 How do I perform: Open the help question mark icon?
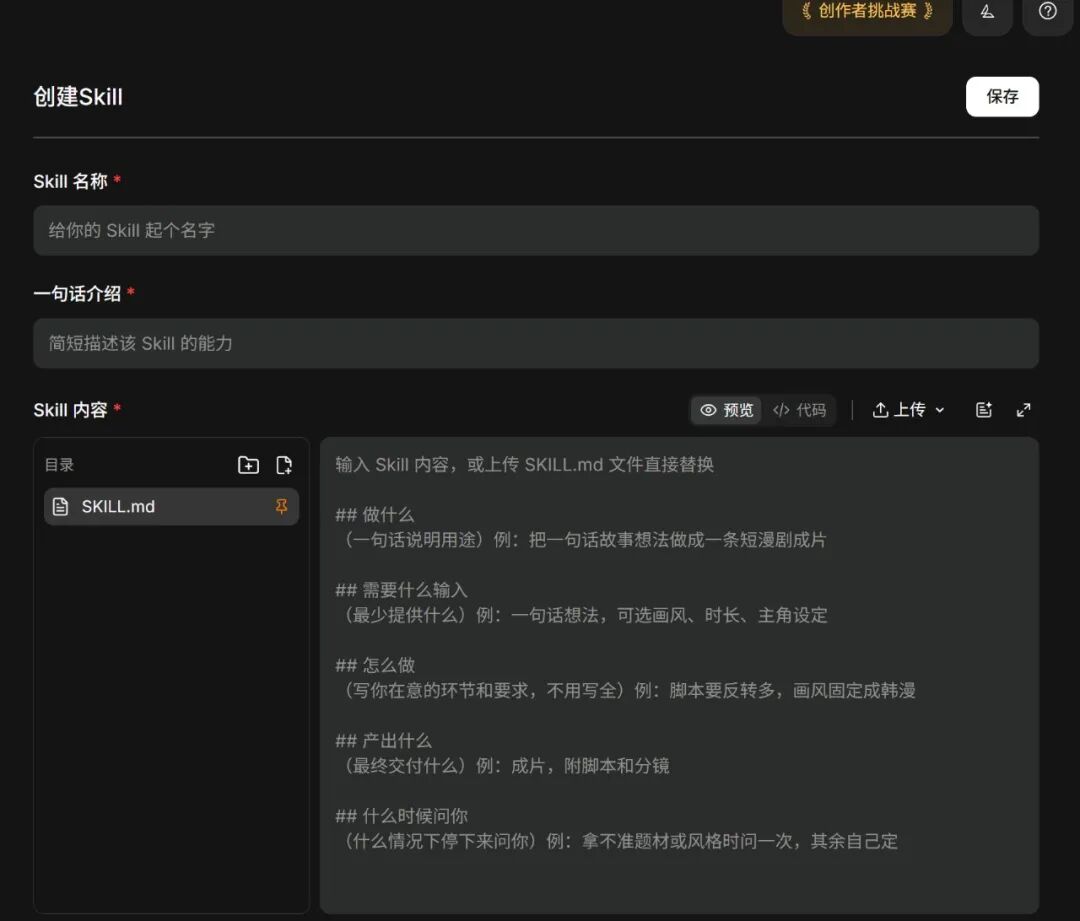(1048, 12)
